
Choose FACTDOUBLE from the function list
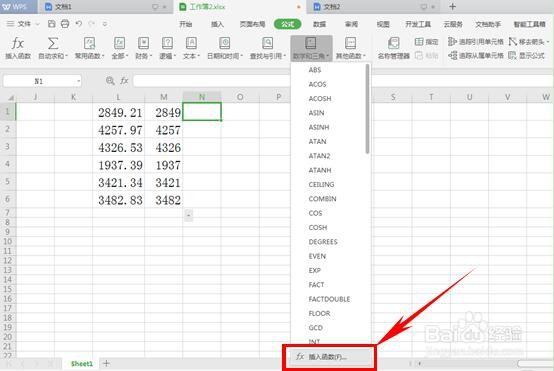tap(329, 299)
